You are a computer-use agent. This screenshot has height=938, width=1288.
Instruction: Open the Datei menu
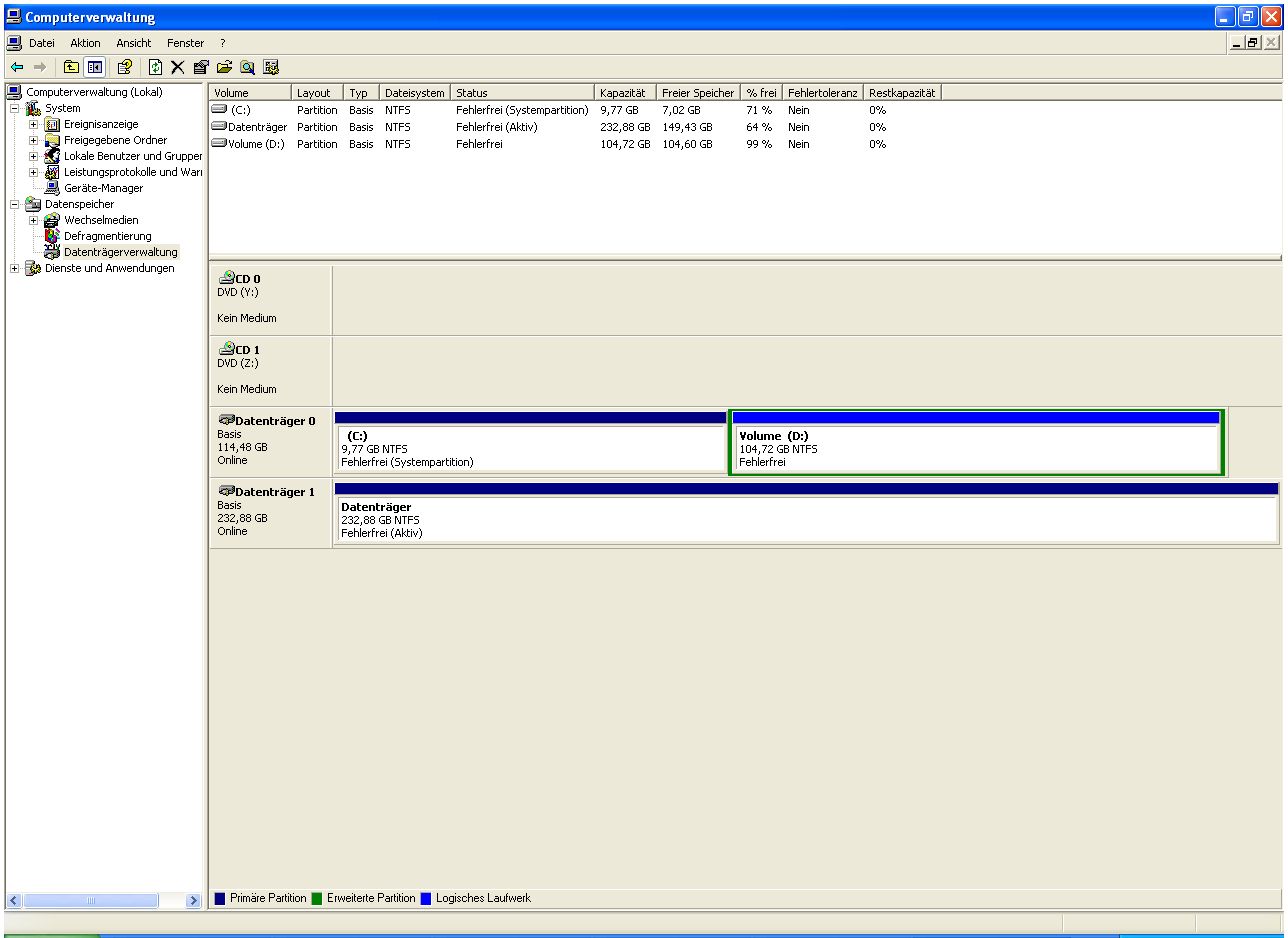[42, 43]
